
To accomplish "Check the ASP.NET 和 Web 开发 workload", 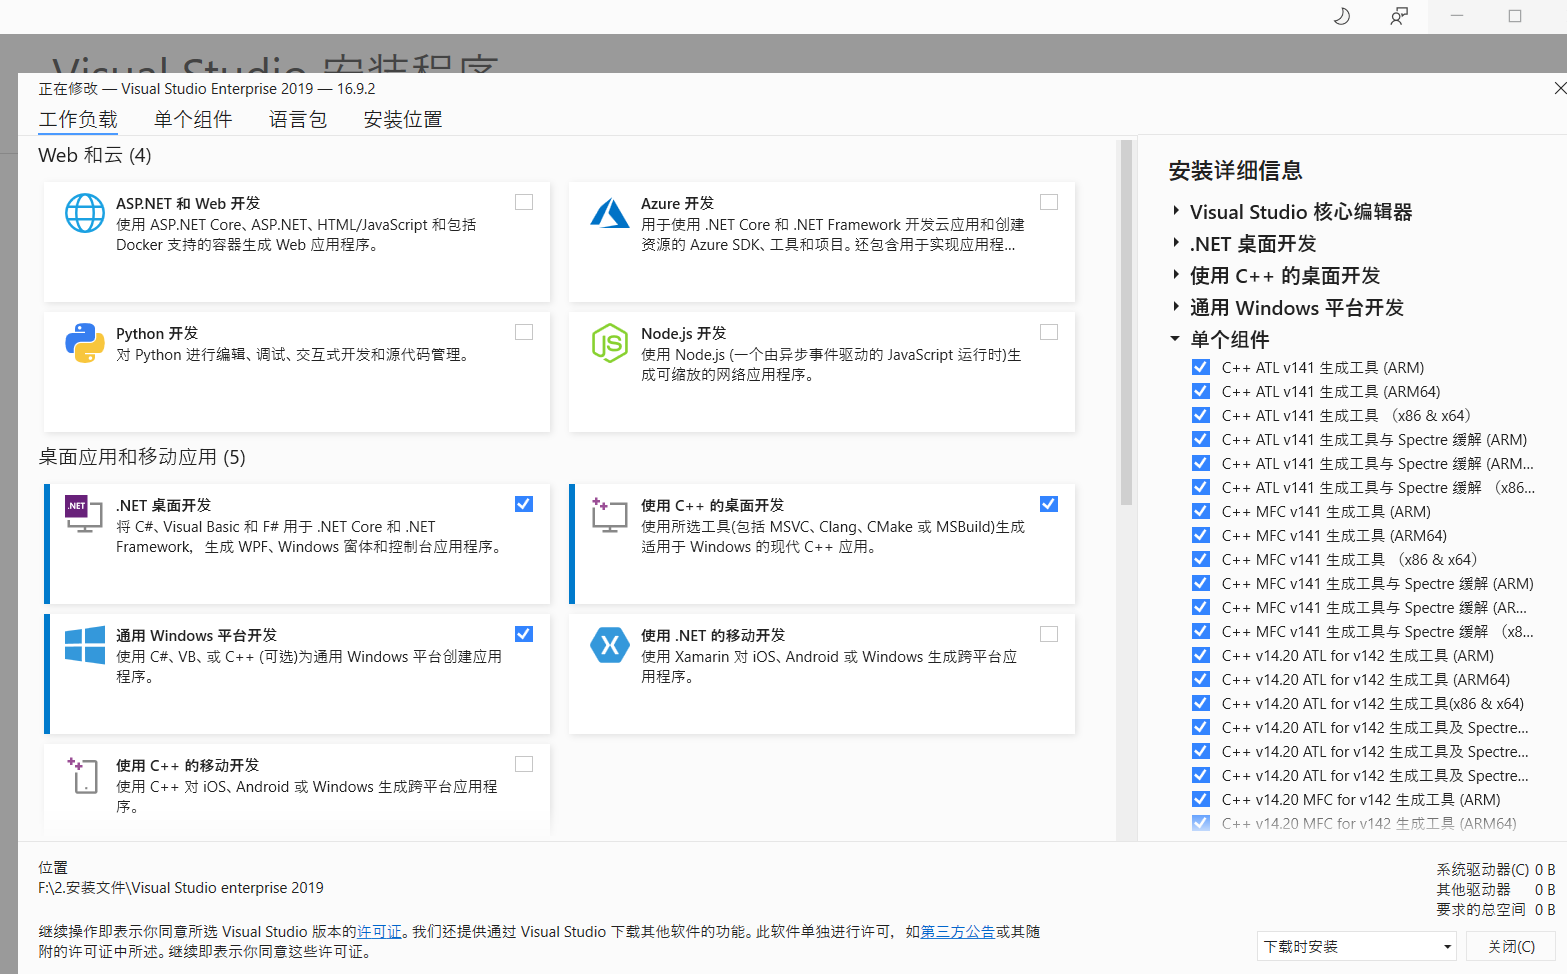I will [x=524, y=202].
